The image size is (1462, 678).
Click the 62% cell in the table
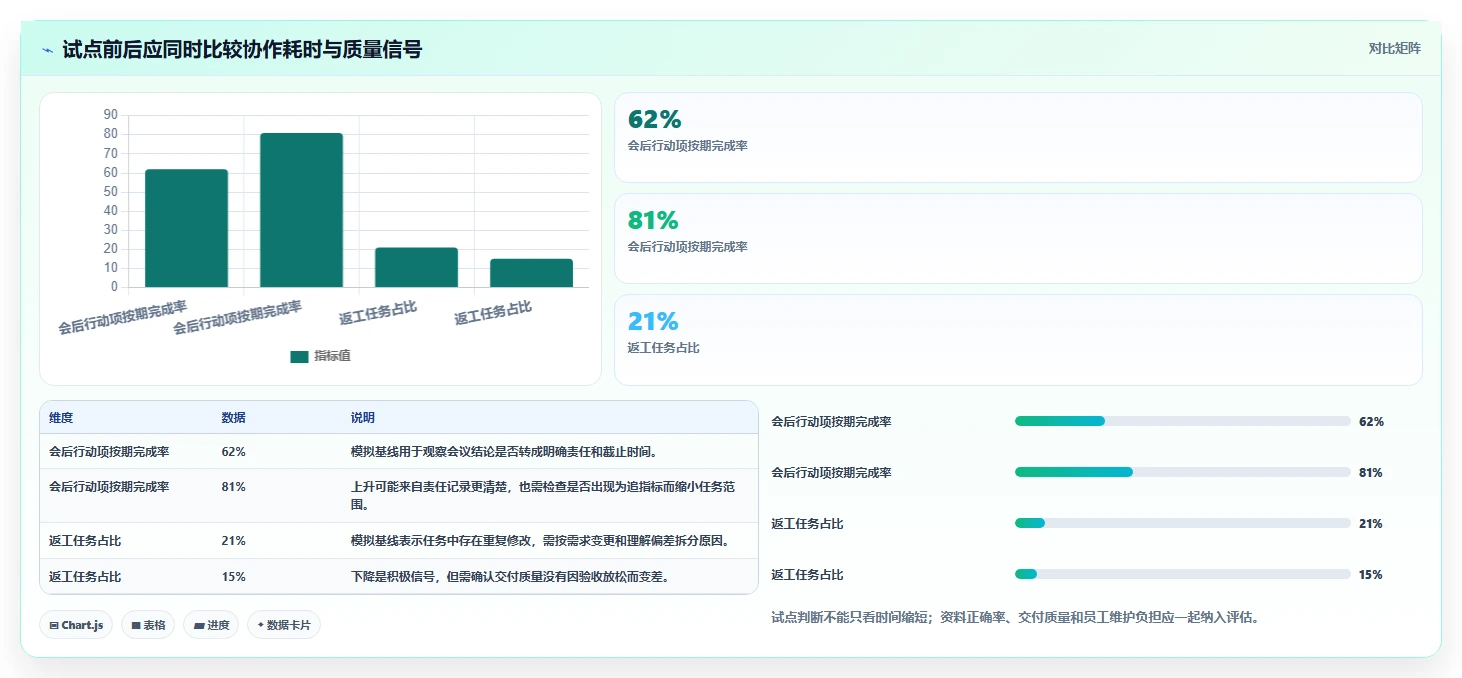[234, 452]
